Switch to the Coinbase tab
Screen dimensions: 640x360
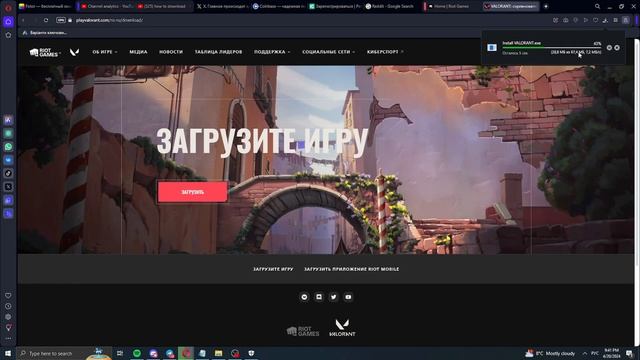point(278,7)
